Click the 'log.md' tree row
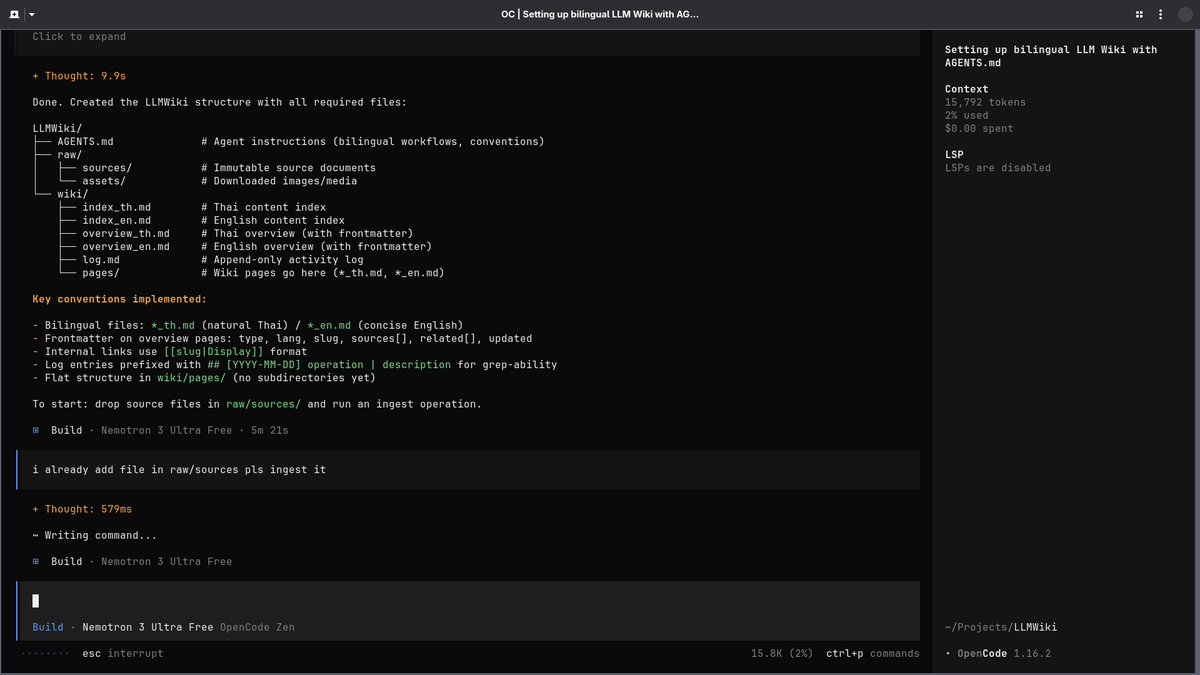Screen dimensions: 1200x675 point(101,260)
